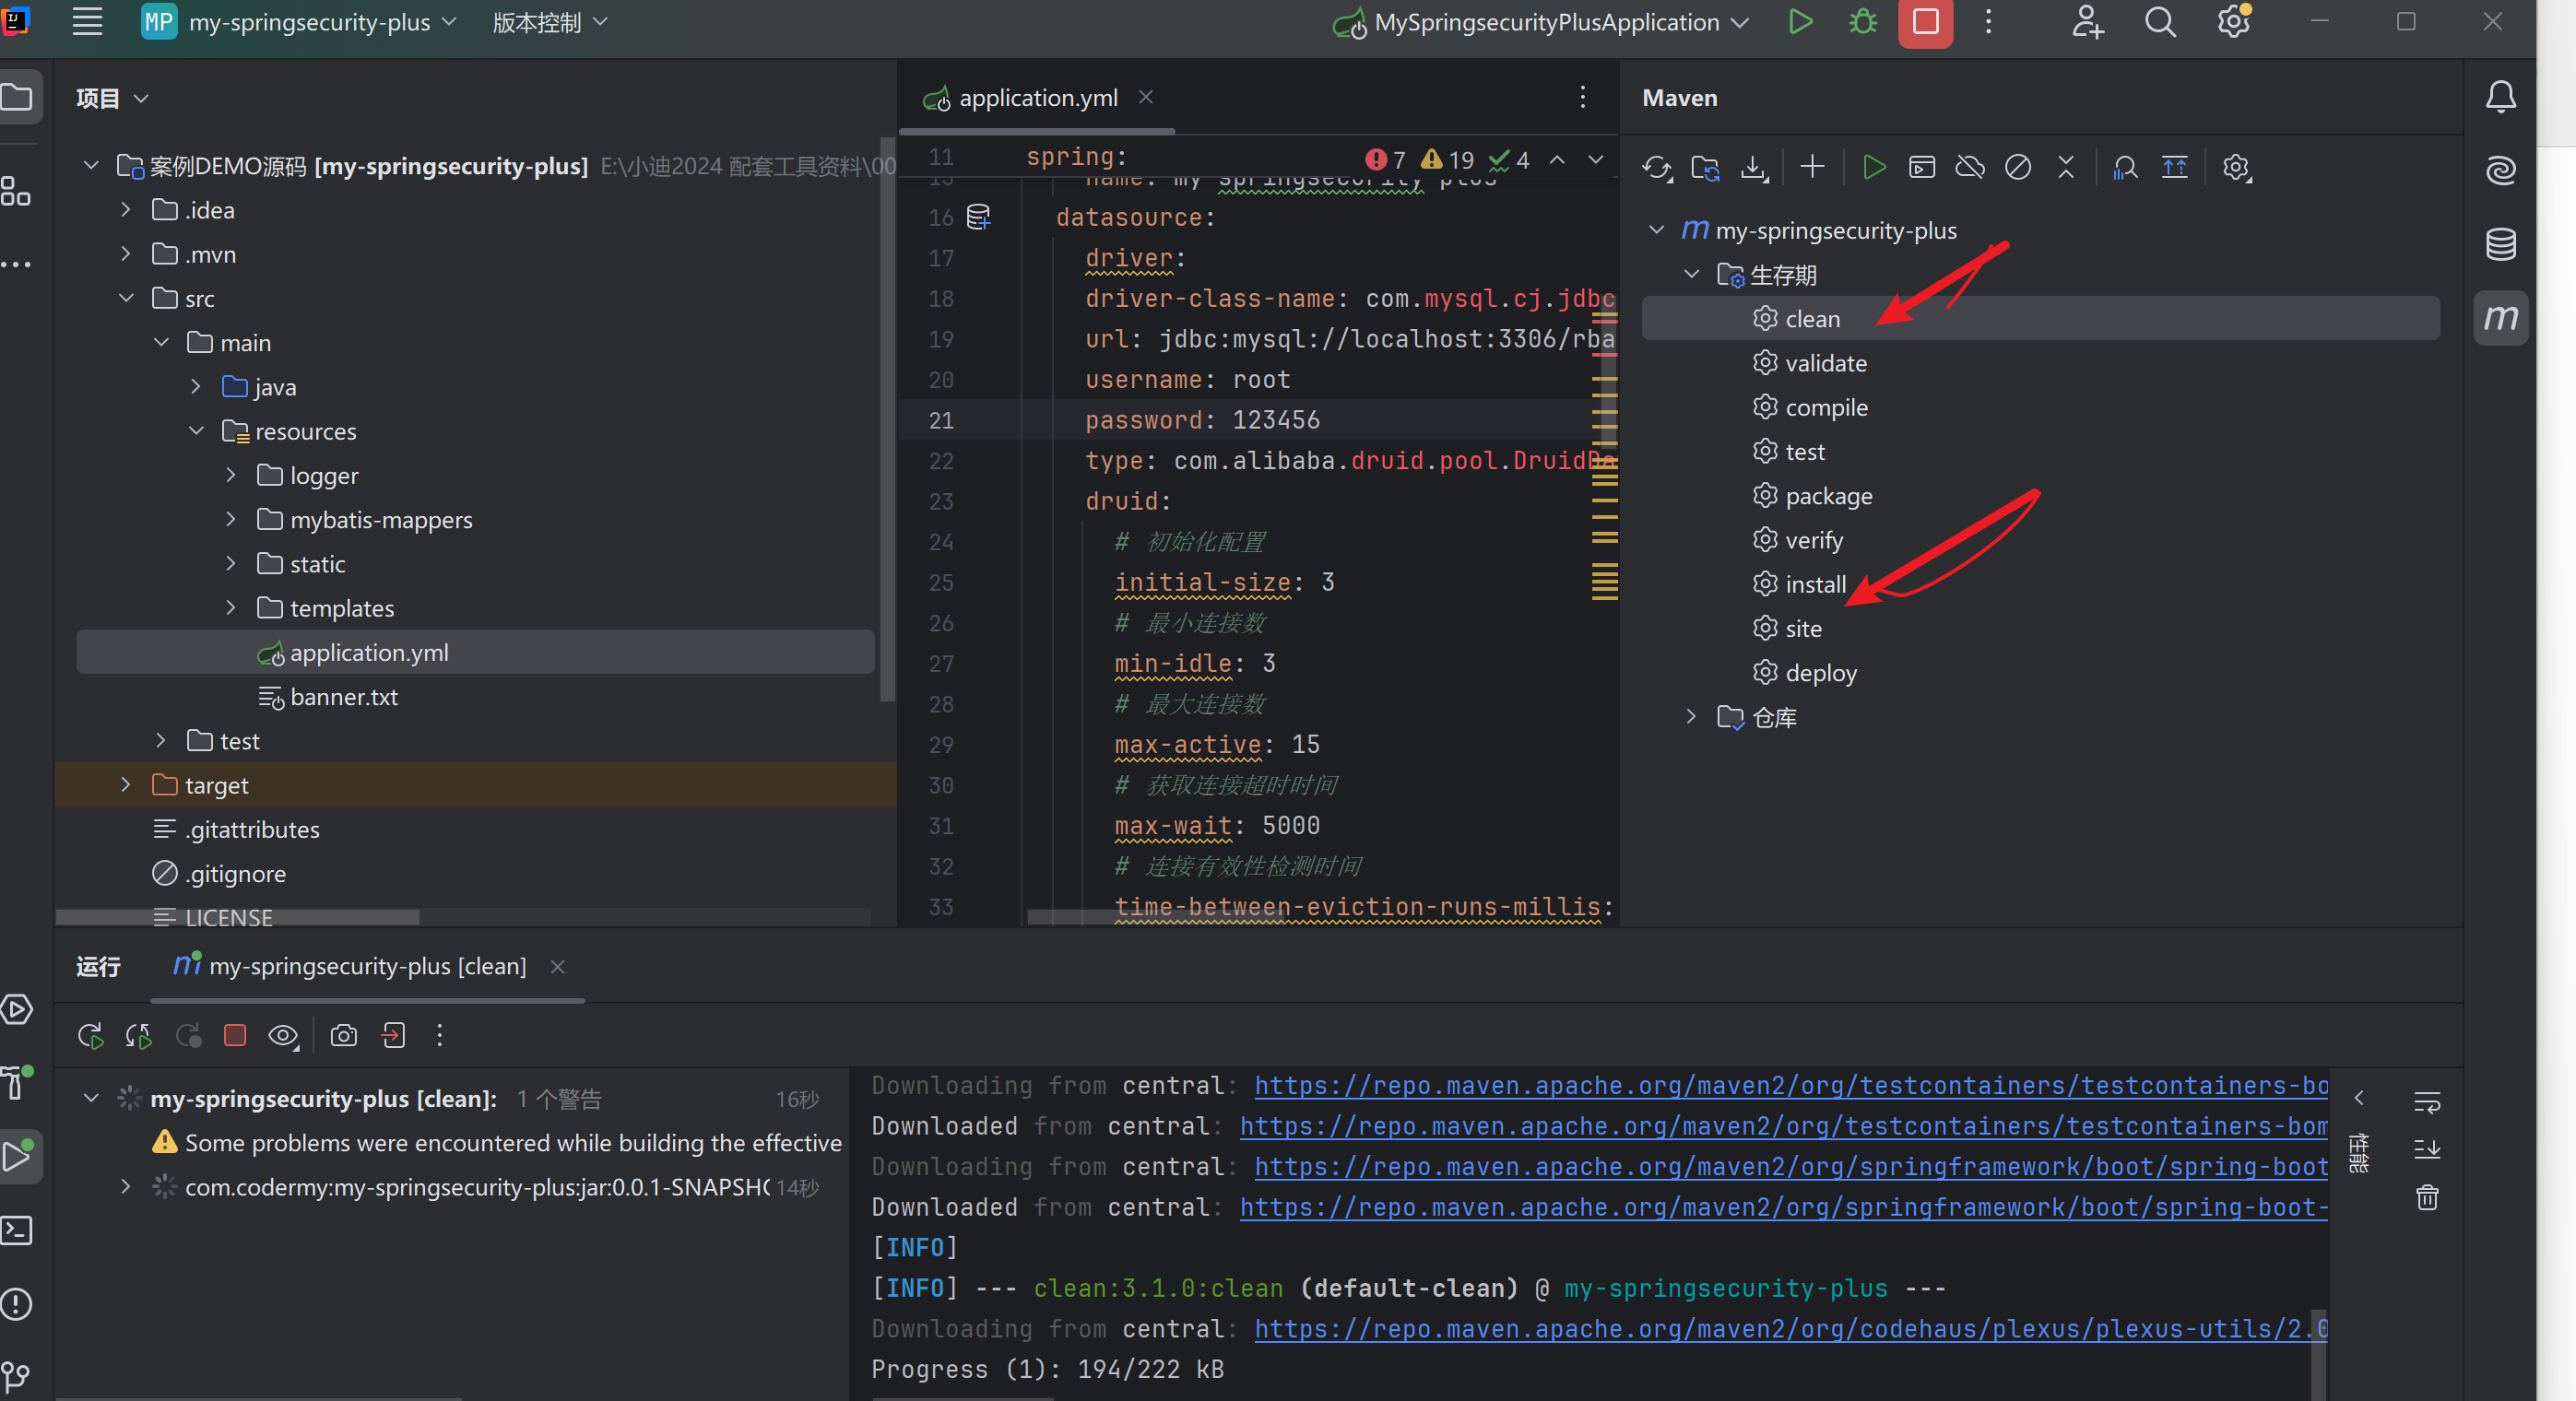Click the screenshot camera icon in run toolbar
The width and height of the screenshot is (2576, 1401).
(x=343, y=1036)
